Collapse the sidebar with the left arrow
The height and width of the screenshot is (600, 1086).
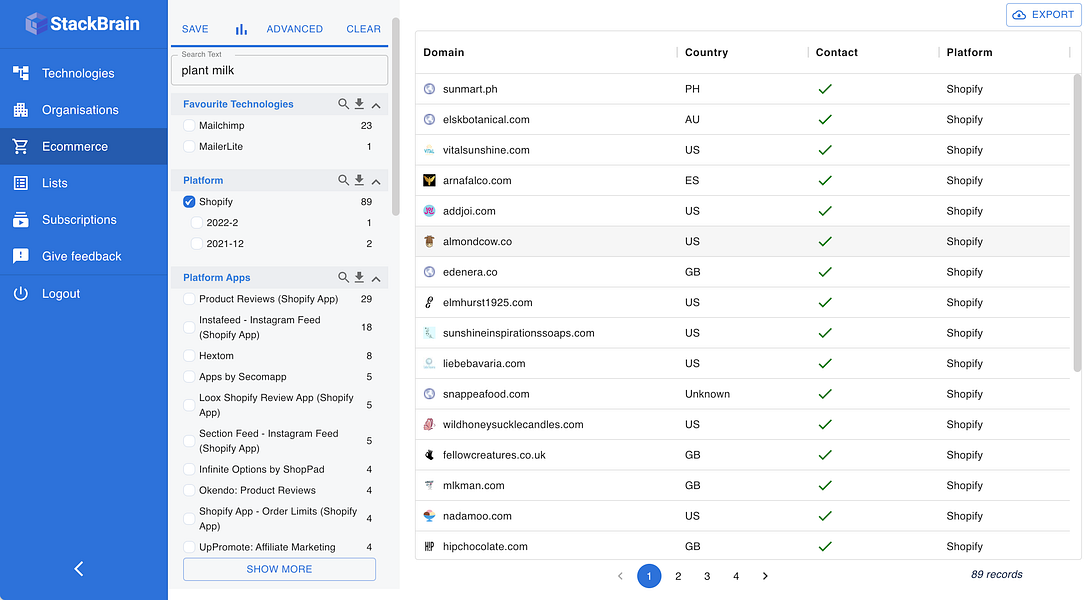click(79, 569)
